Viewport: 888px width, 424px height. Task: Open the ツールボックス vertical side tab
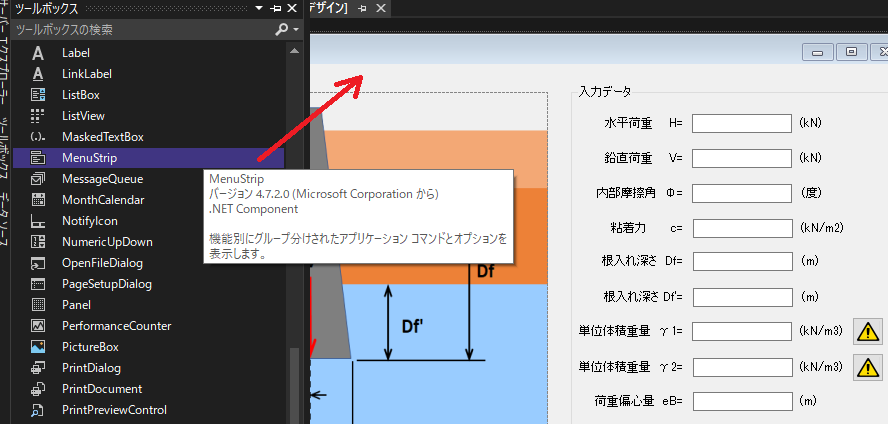5,148
